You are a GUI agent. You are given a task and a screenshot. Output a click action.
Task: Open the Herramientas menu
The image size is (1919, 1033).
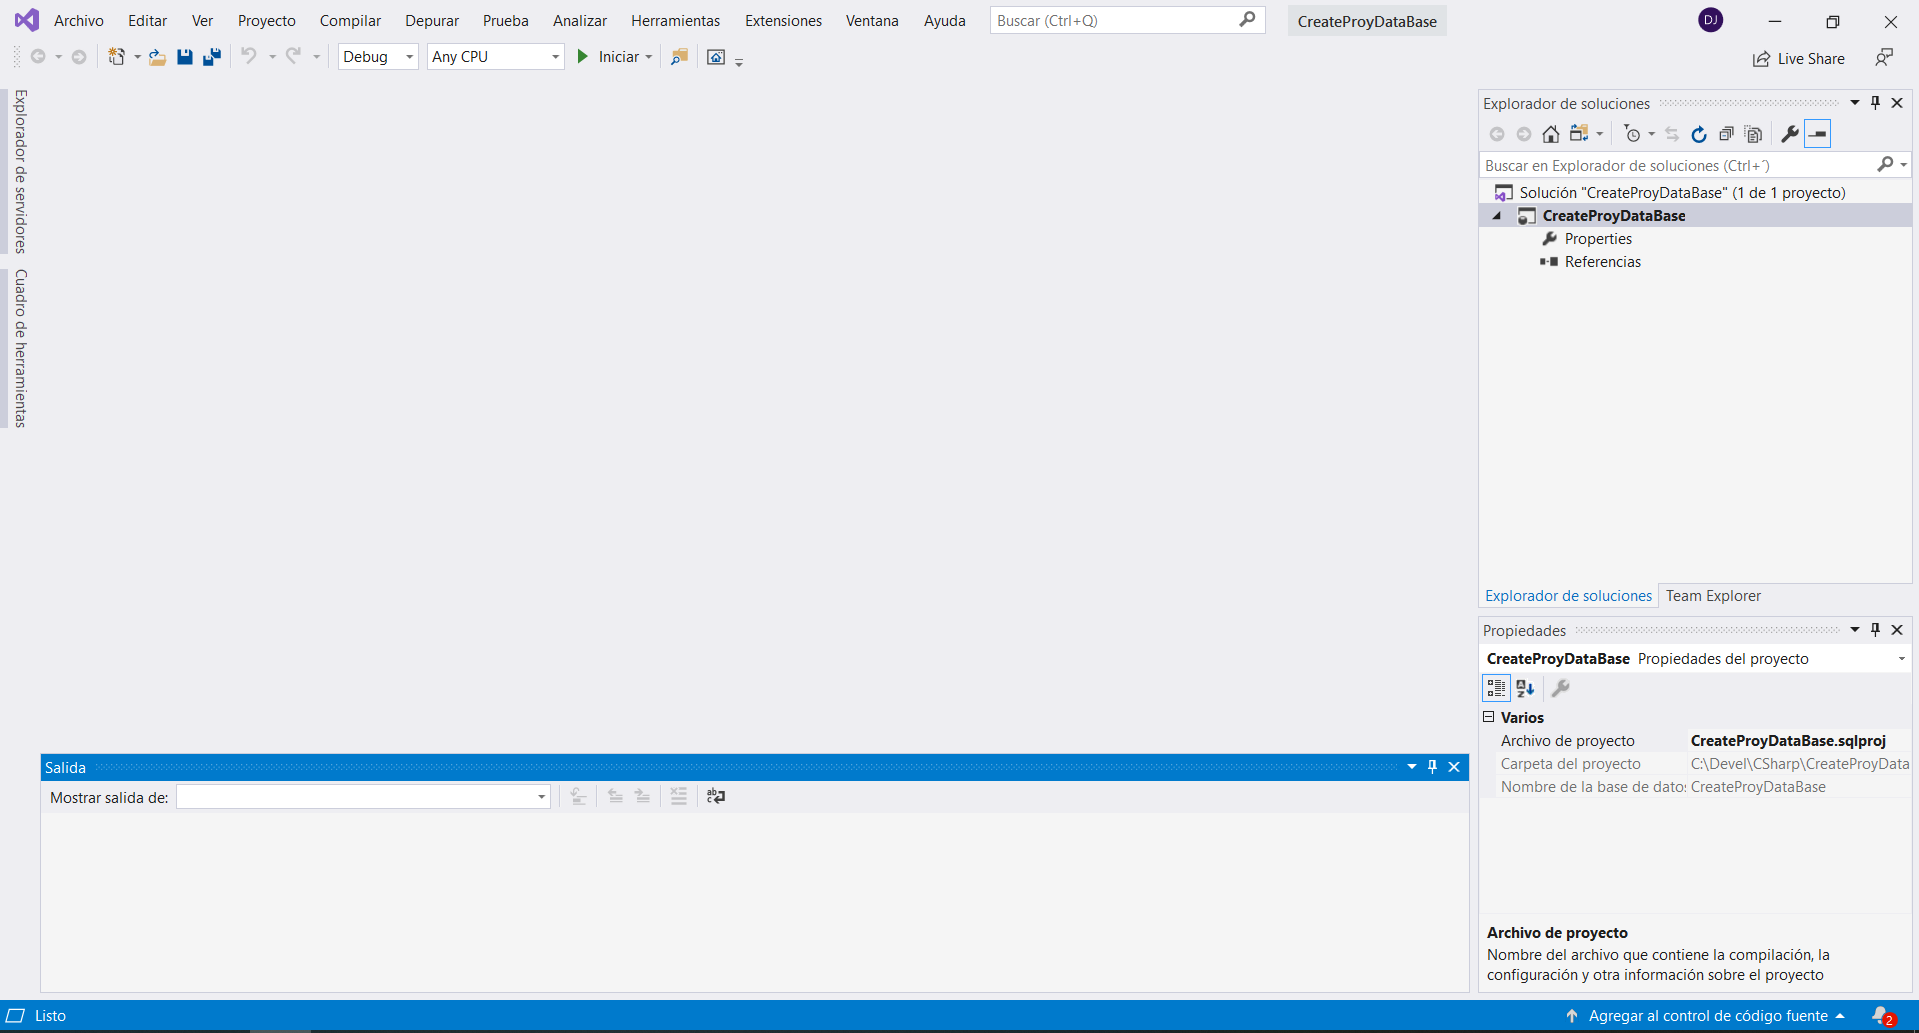pos(675,21)
